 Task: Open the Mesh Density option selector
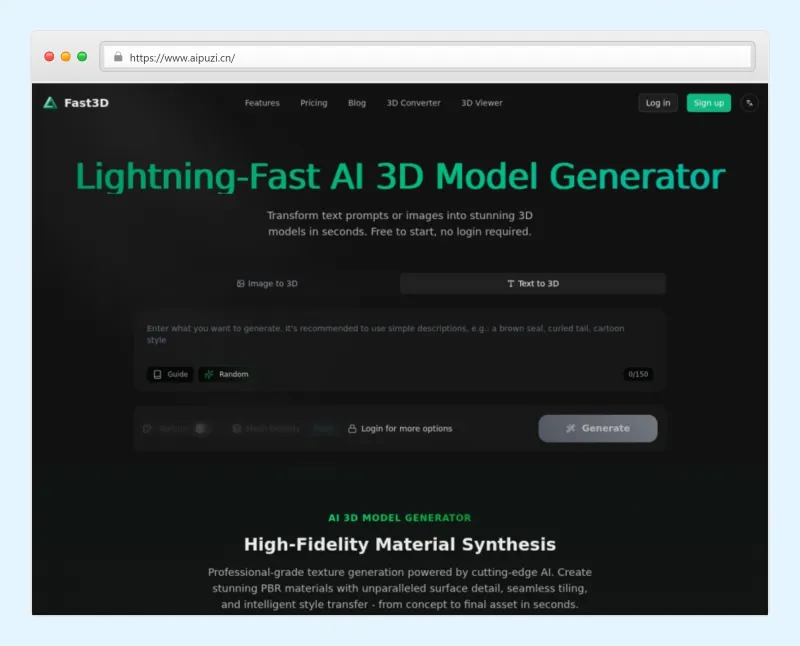[323, 429]
